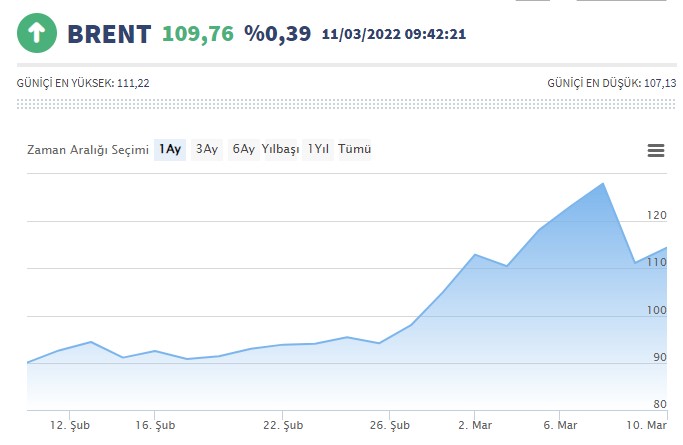Click the 11/03/2022 09:42:21 timestamp
Image resolution: width=683 pixels, height=445 pixels.
tap(394, 34)
